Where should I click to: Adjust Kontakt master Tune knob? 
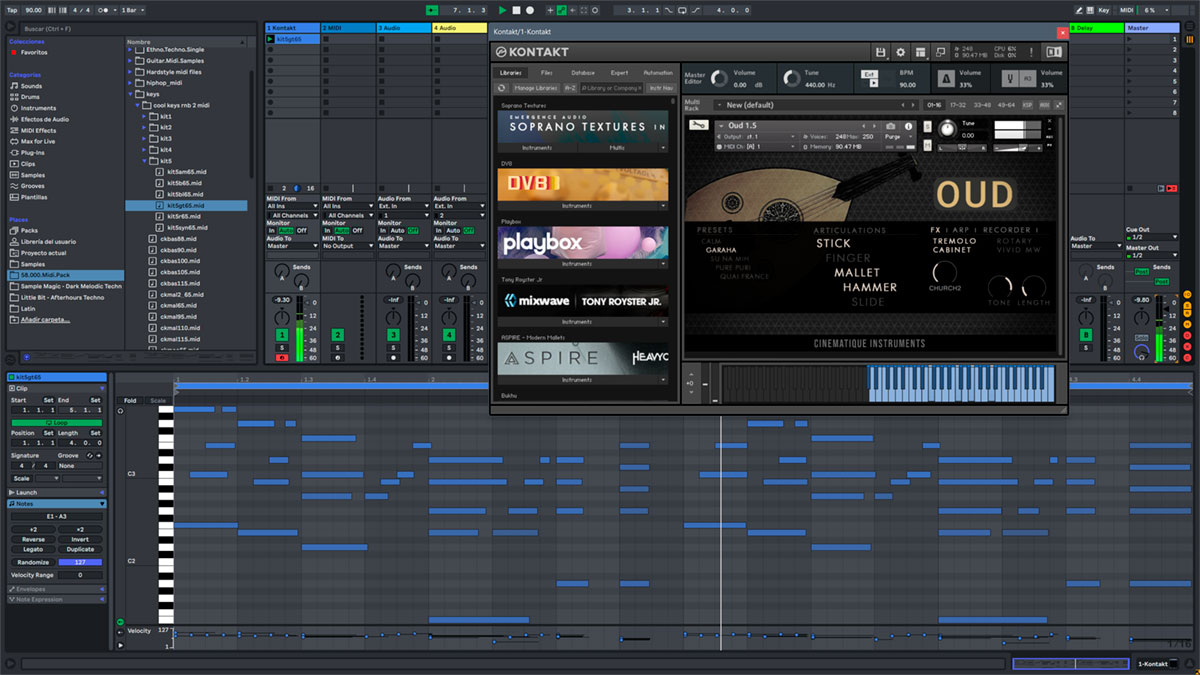[792, 79]
